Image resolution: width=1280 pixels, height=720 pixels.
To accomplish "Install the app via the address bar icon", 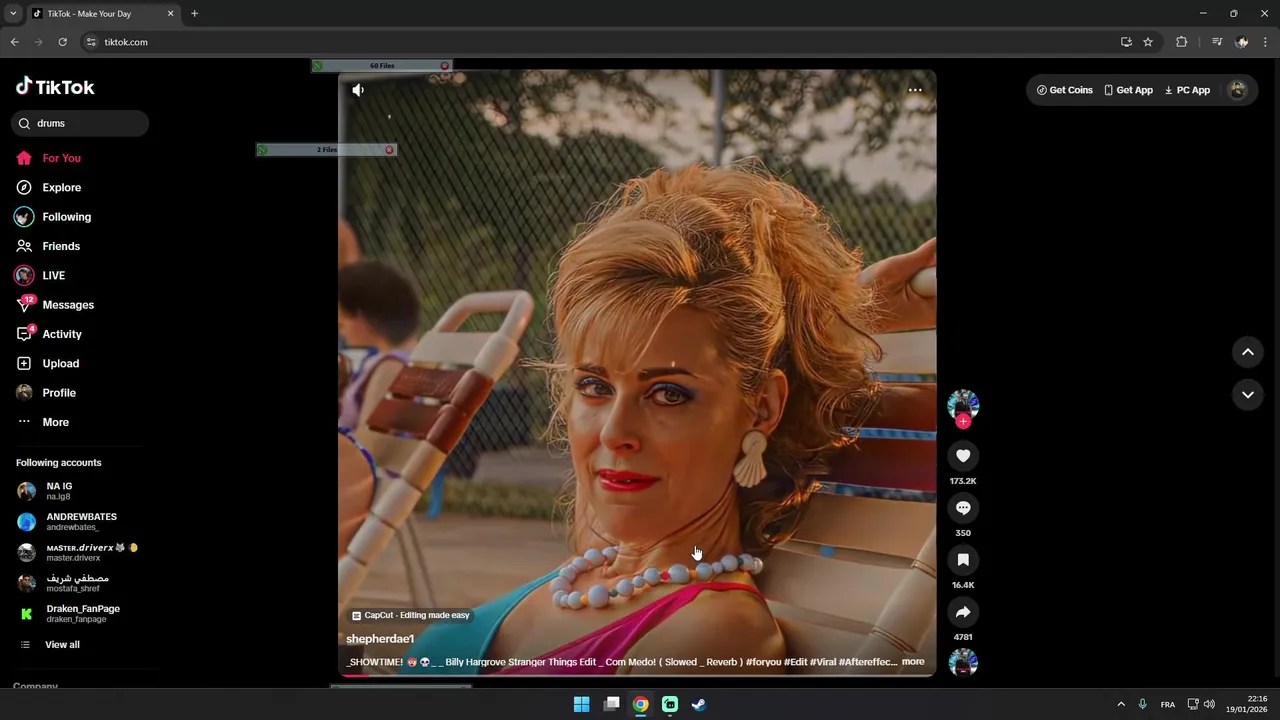I will point(1126,42).
